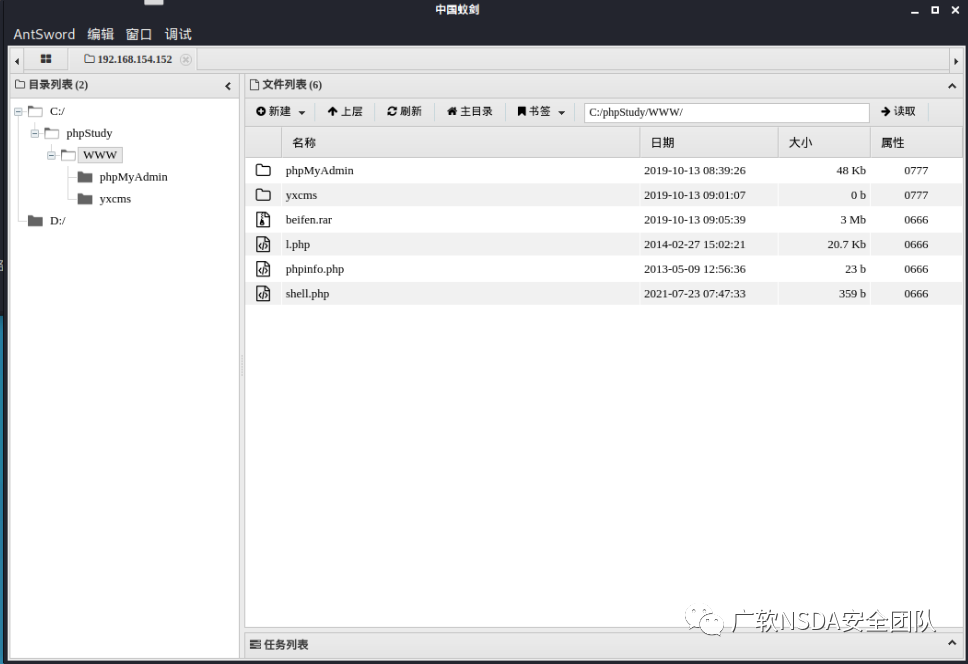Click the phpinfo.php file icon
968x664 pixels.
(x=263, y=269)
